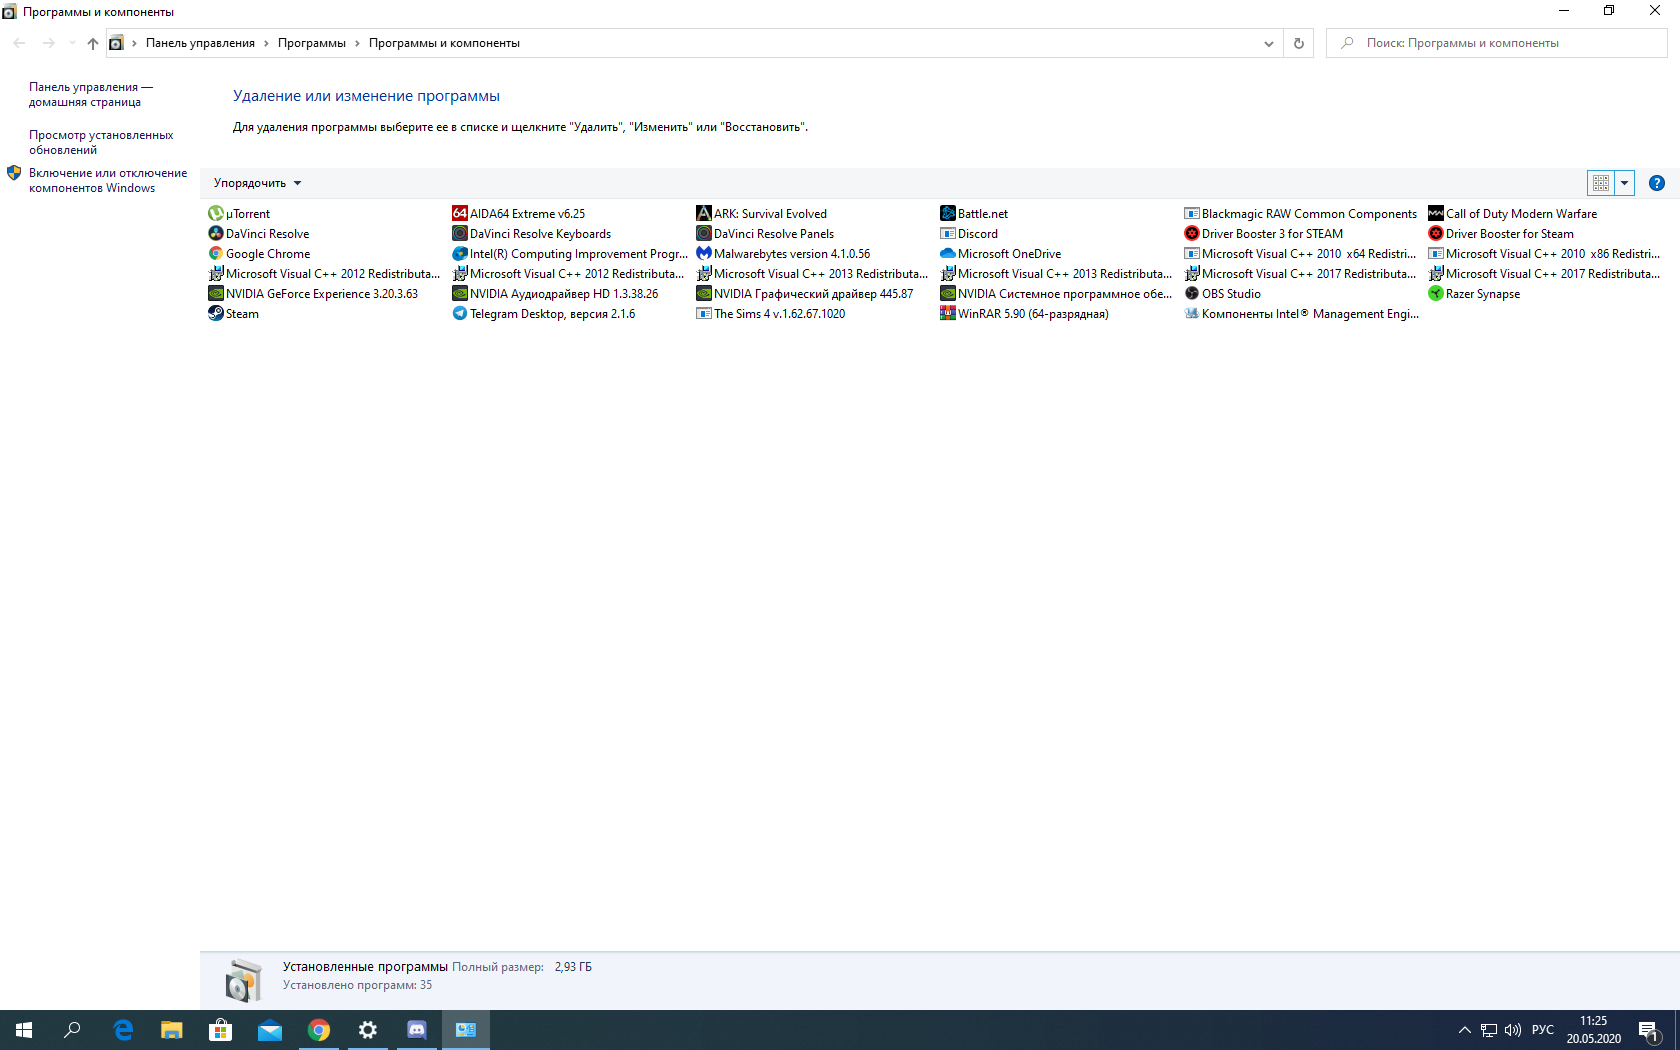Select the ARK: Survival Evolved icon
This screenshot has width=1680, height=1050.
tap(704, 213)
